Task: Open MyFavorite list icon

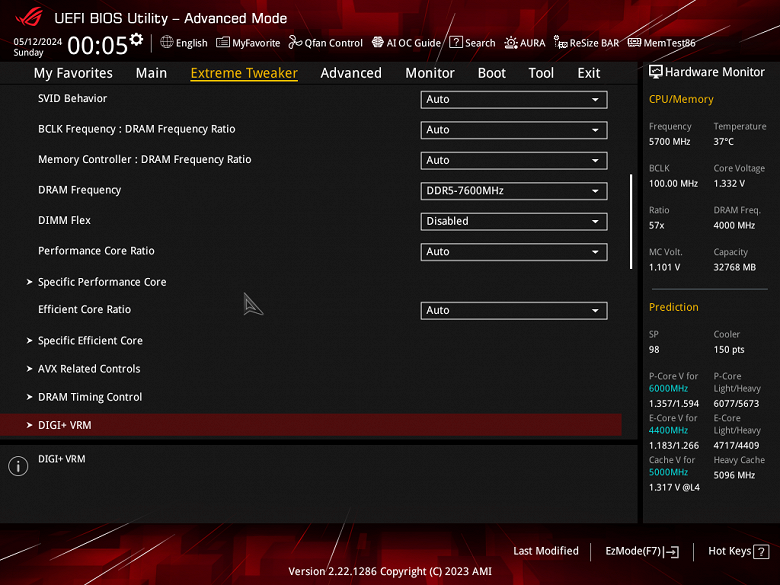Action: [x=223, y=42]
